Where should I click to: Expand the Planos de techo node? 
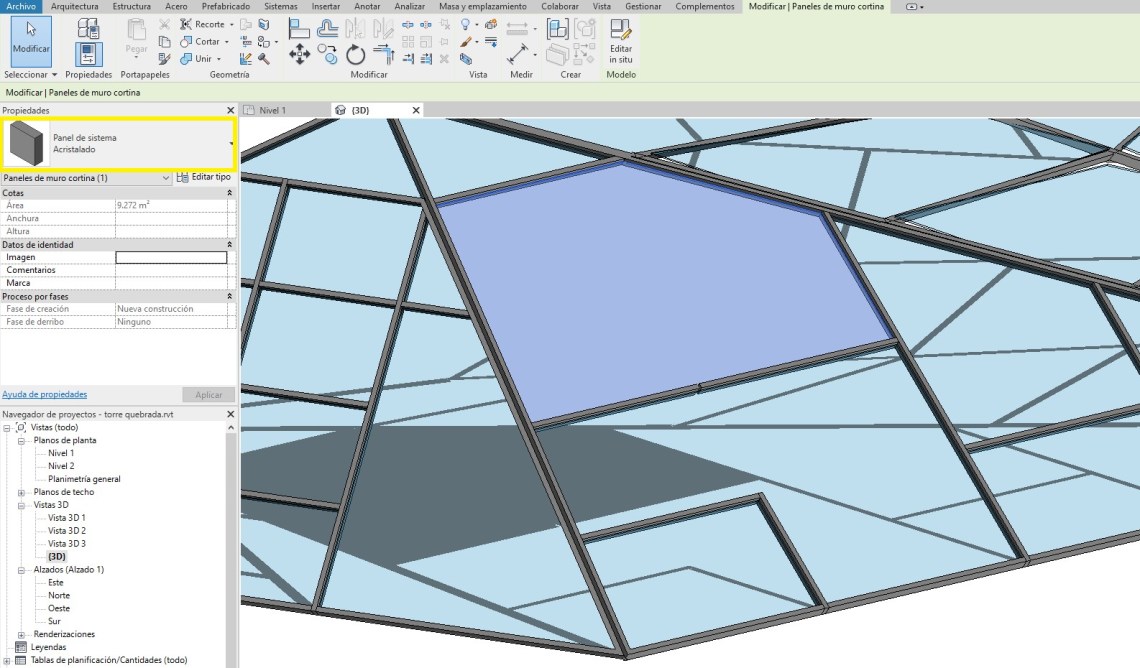pyautogui.click(x=21, y=492)
